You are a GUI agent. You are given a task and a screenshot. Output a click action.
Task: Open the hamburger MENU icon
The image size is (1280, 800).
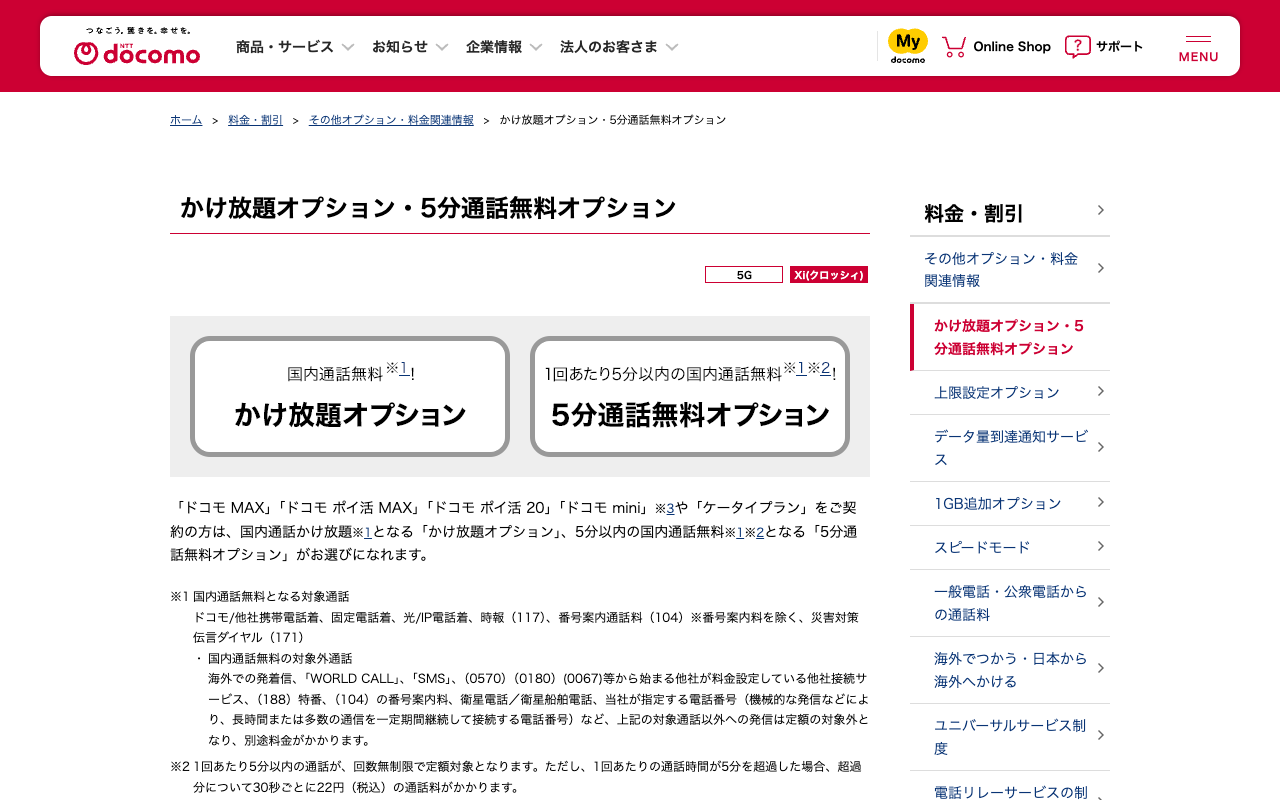pos(1198,47)
